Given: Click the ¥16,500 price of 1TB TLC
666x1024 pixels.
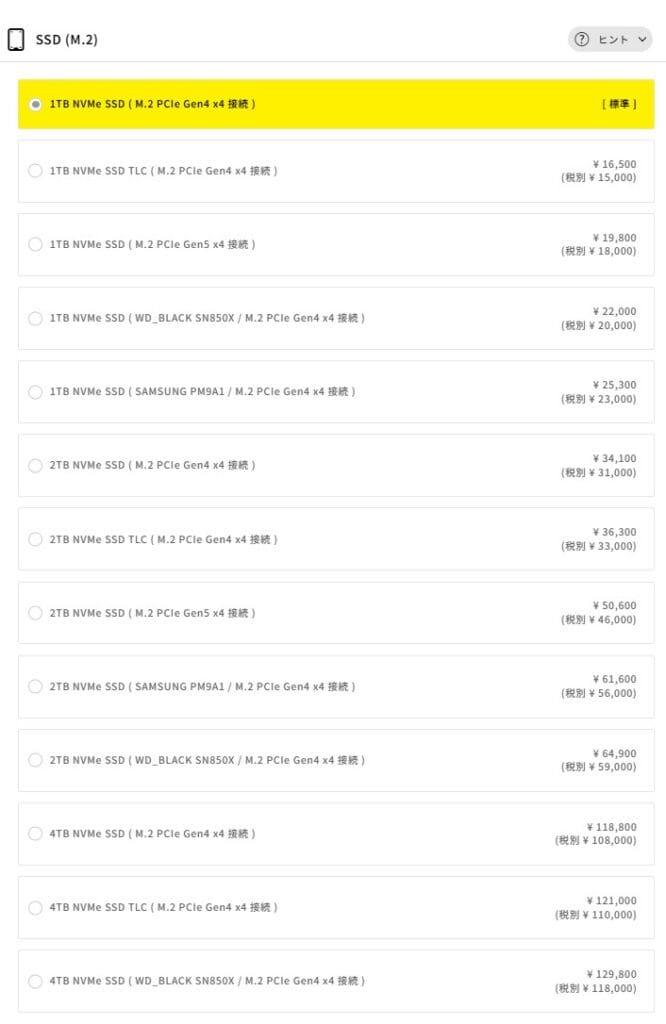Looking at the screenshot, I should 614,164.
